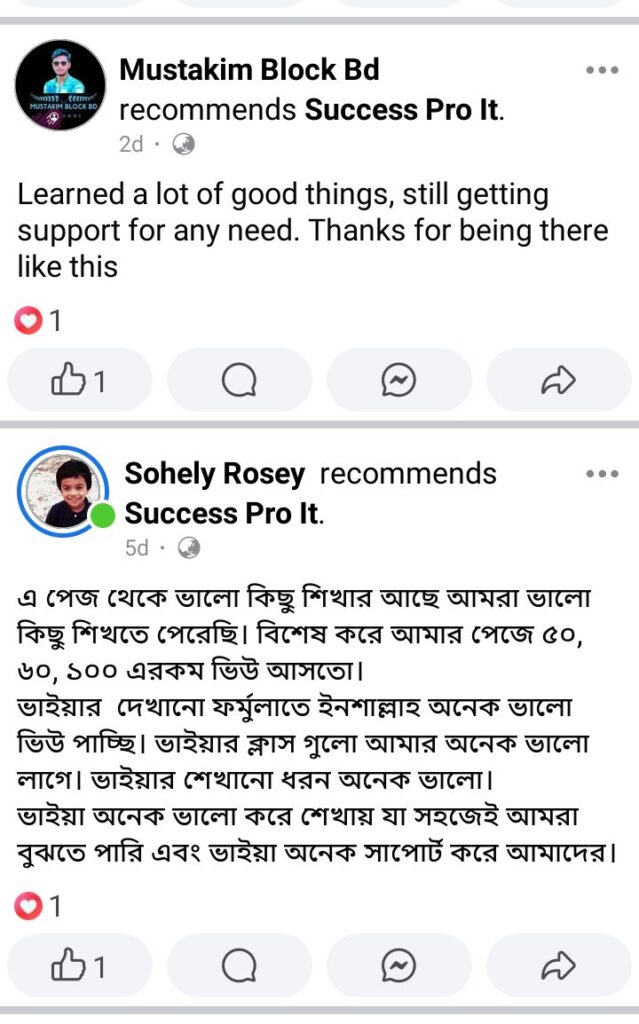Like Mustakim Block Bd's recommendation post
This screenshot has width=639, height=1024.
point(79,380)
